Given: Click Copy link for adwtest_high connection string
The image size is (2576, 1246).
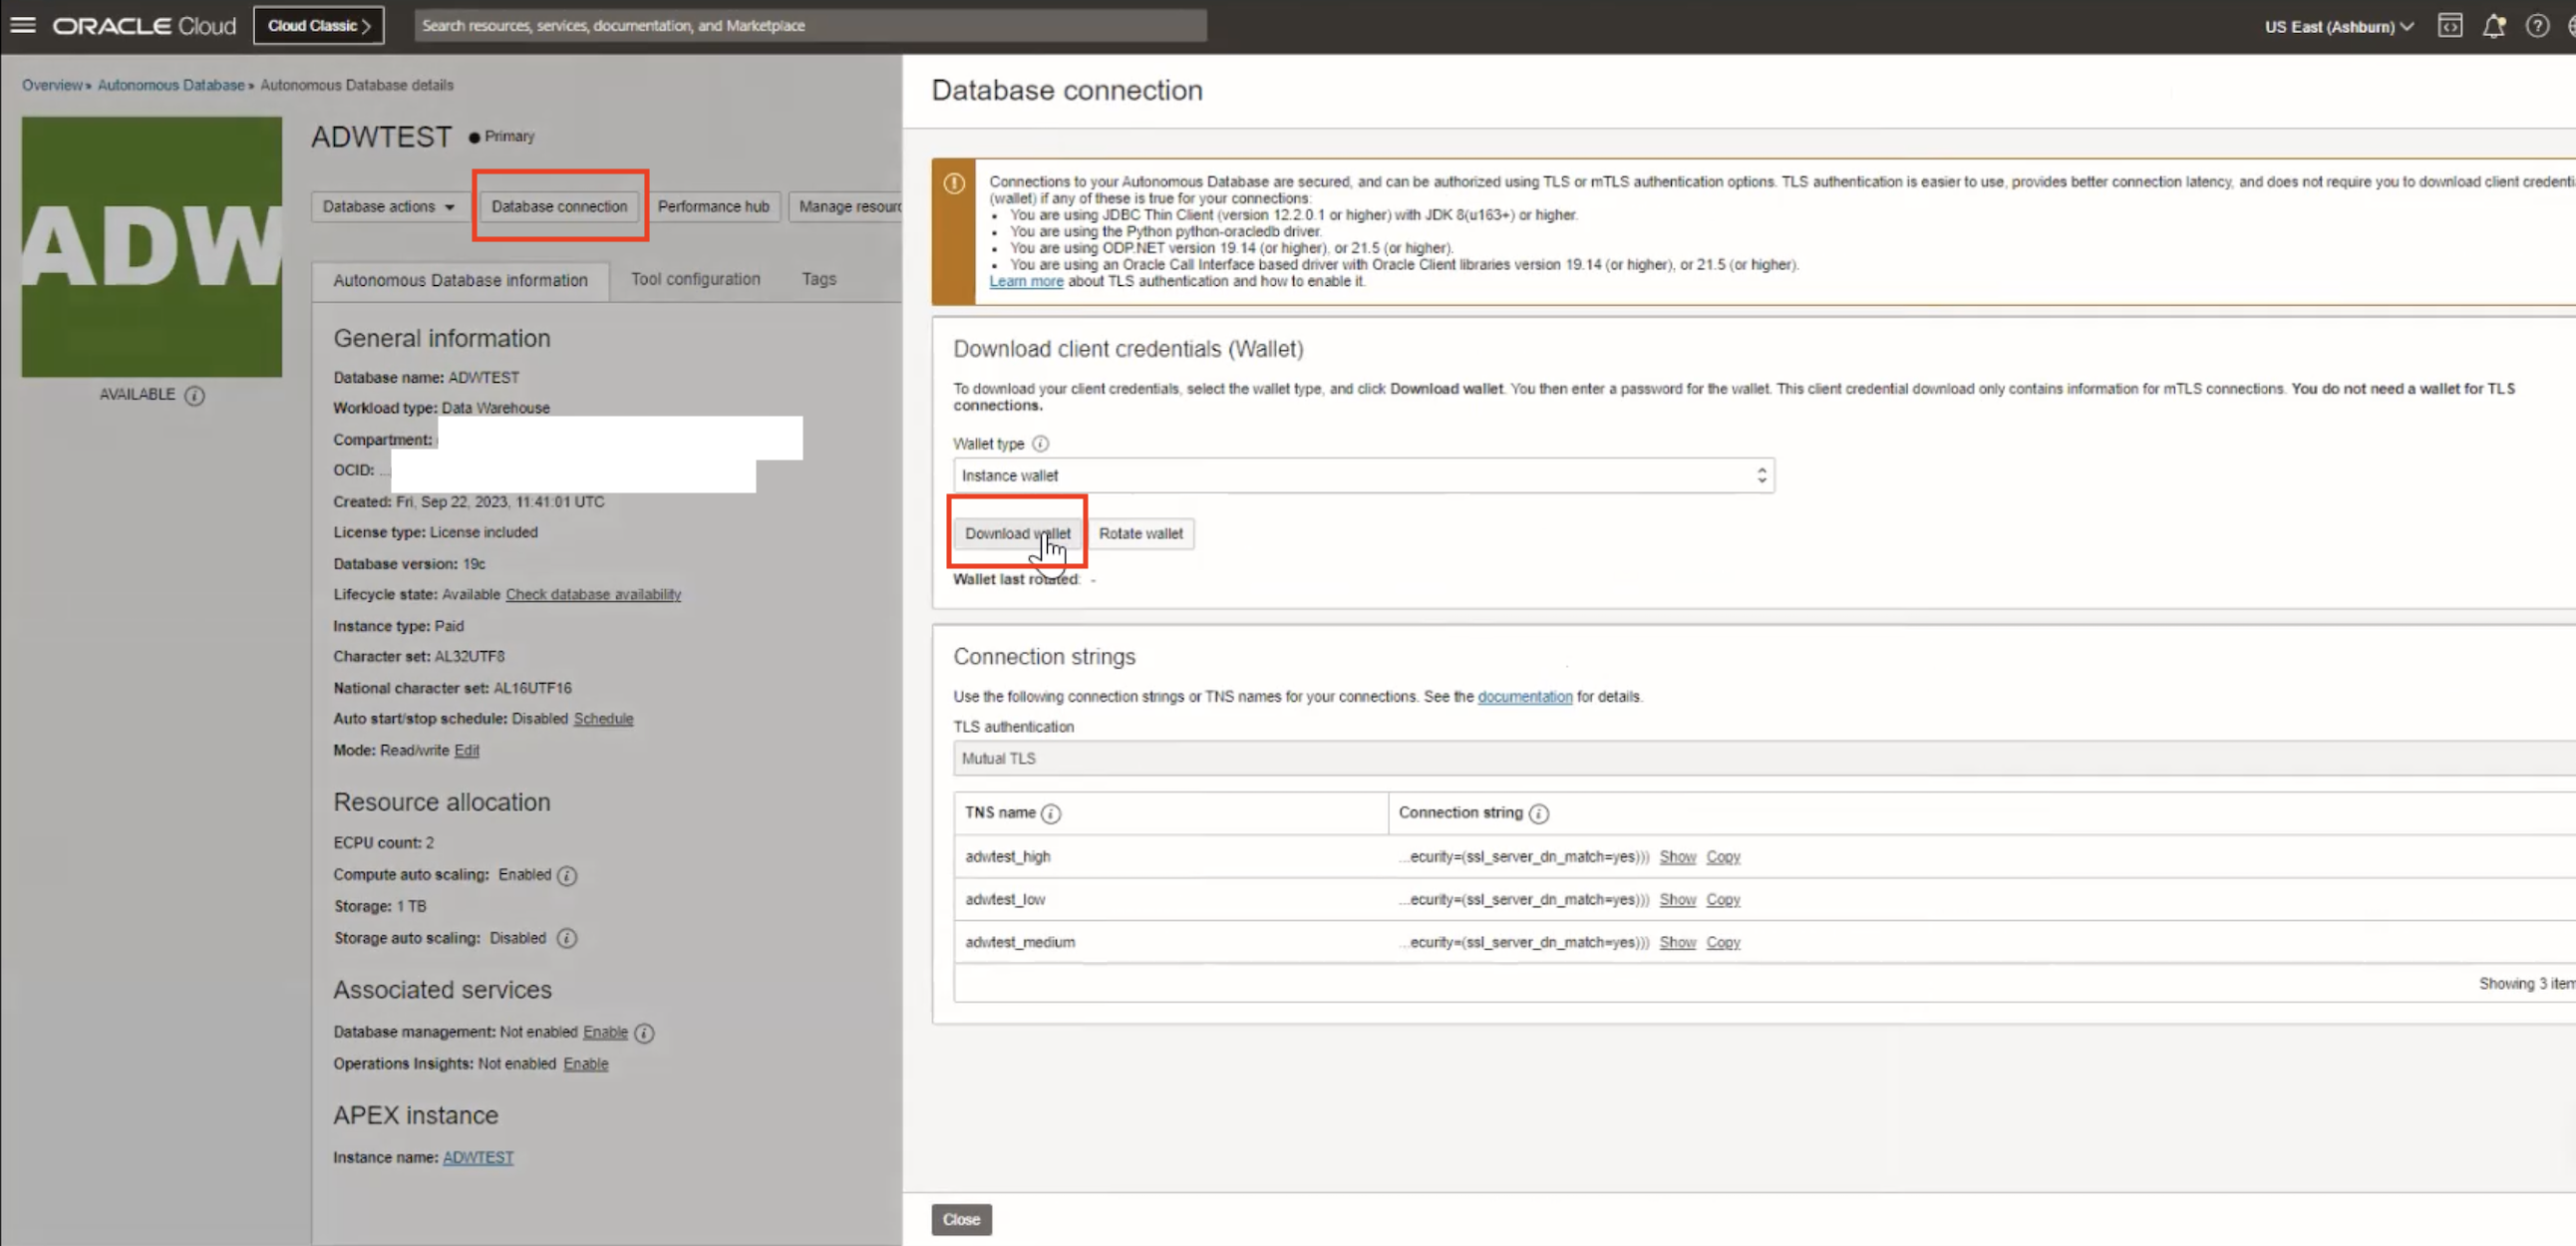Looking at the screenshot, I should [x=1723, y=857].
